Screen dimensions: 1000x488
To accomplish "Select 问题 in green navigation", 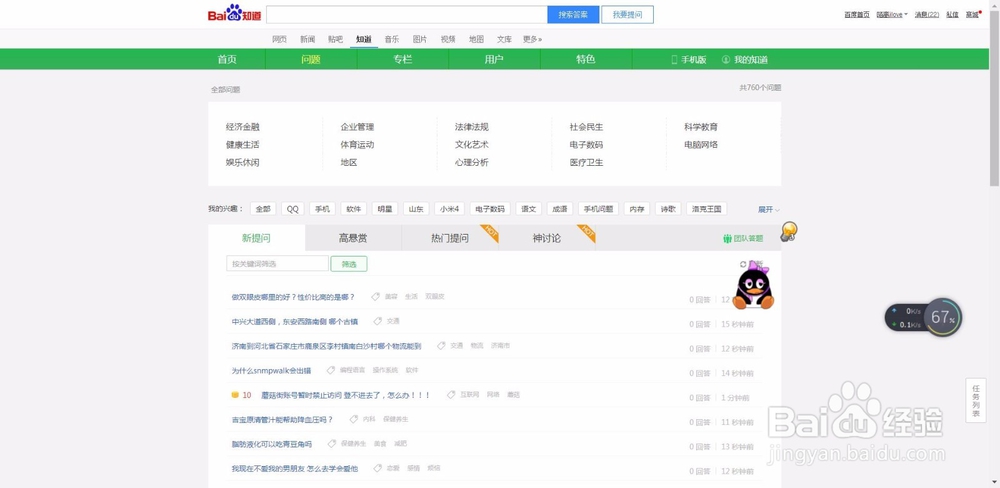I will coord(311,59).
